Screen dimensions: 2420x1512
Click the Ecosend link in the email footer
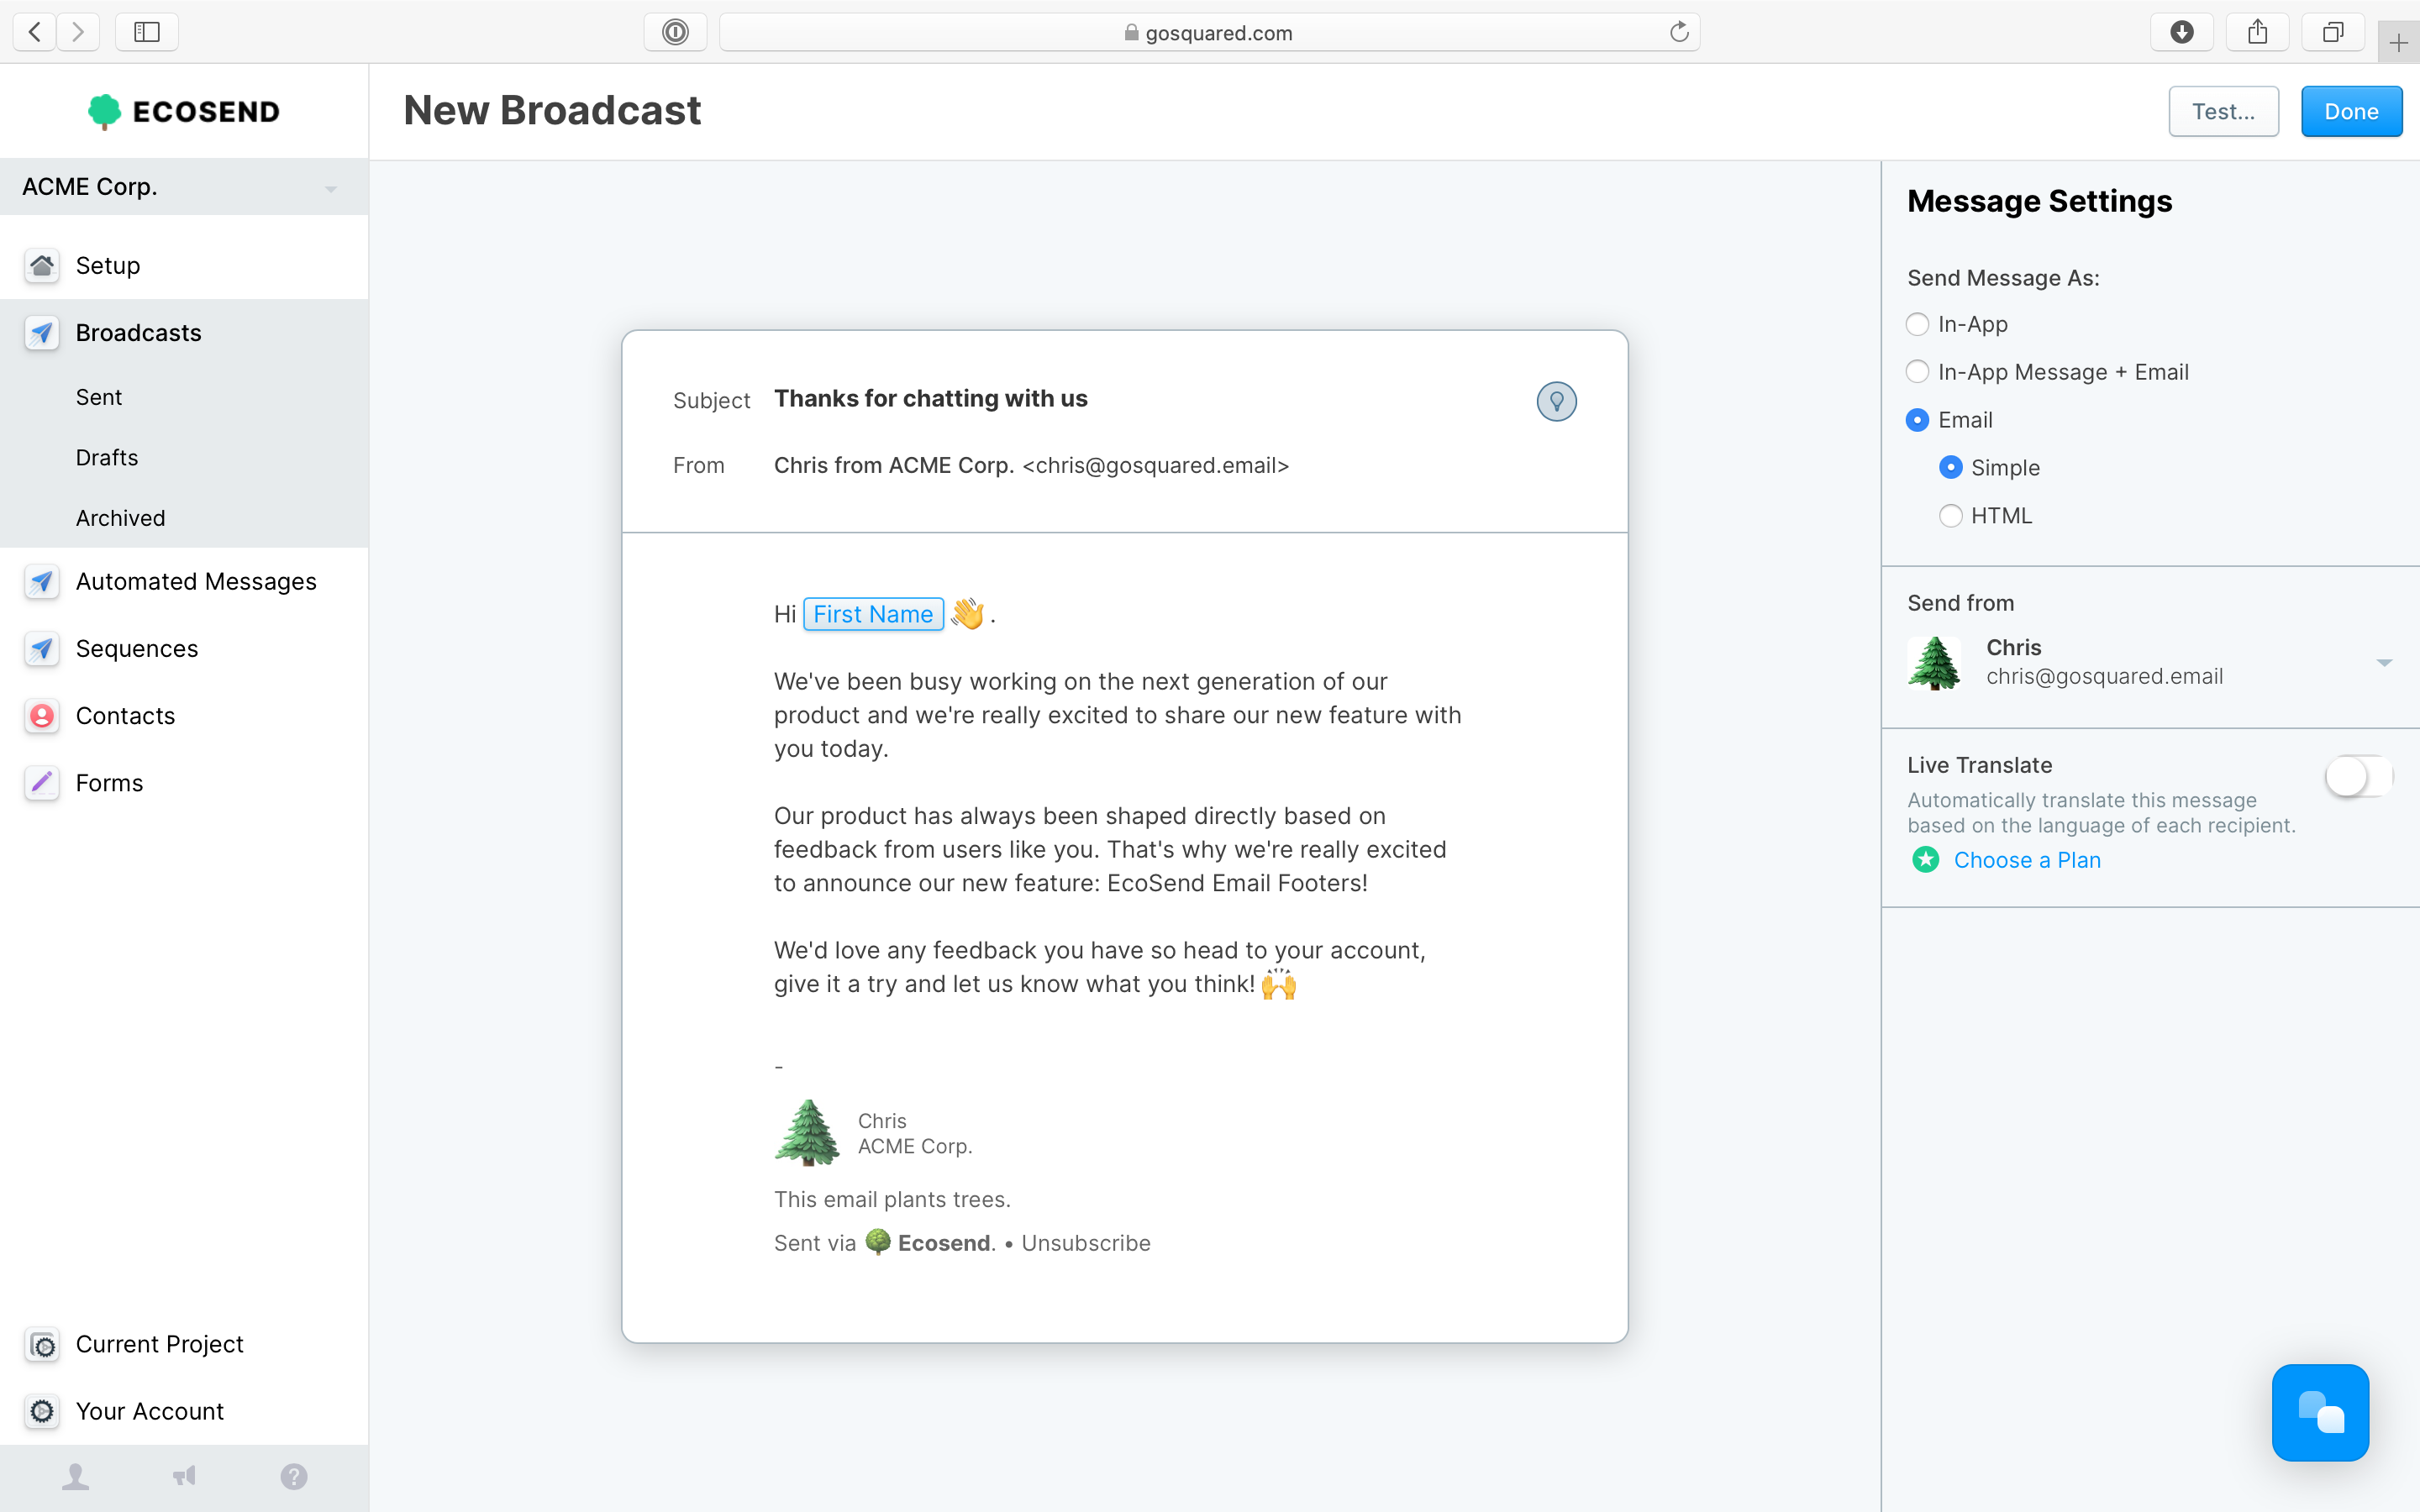944,1243
